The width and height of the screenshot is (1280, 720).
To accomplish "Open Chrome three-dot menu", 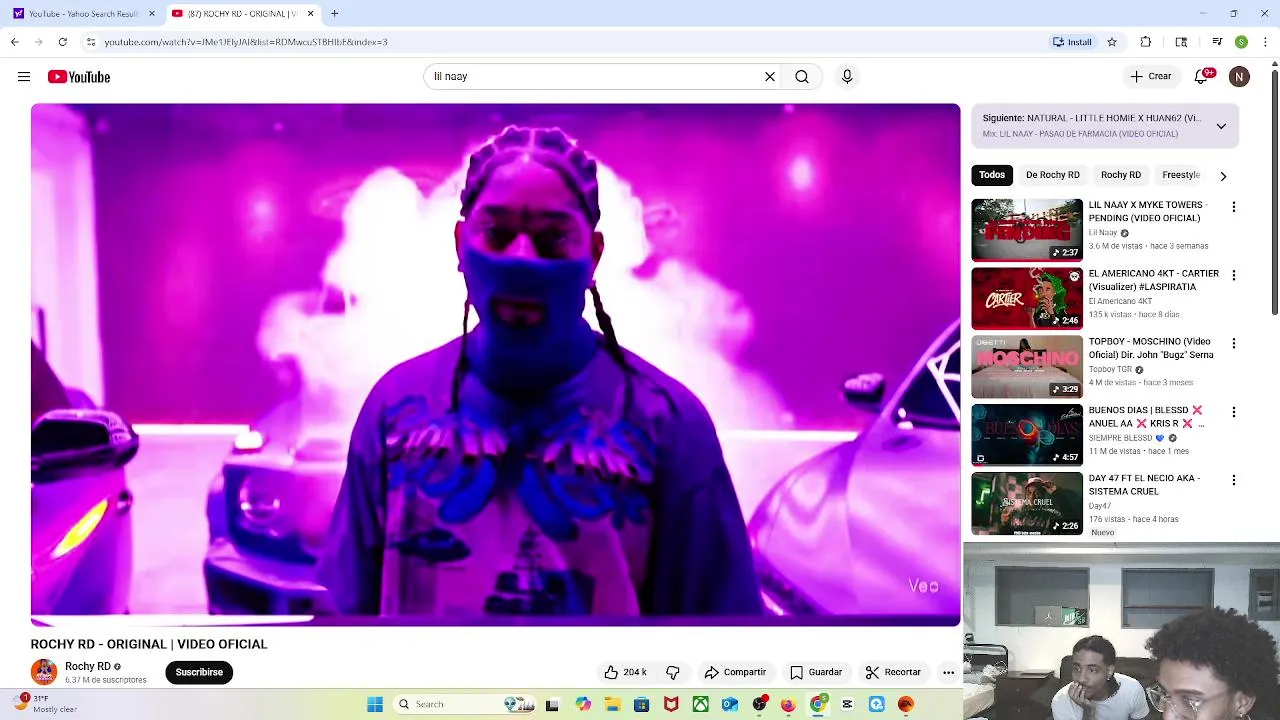I will [x=1266, y=42].
